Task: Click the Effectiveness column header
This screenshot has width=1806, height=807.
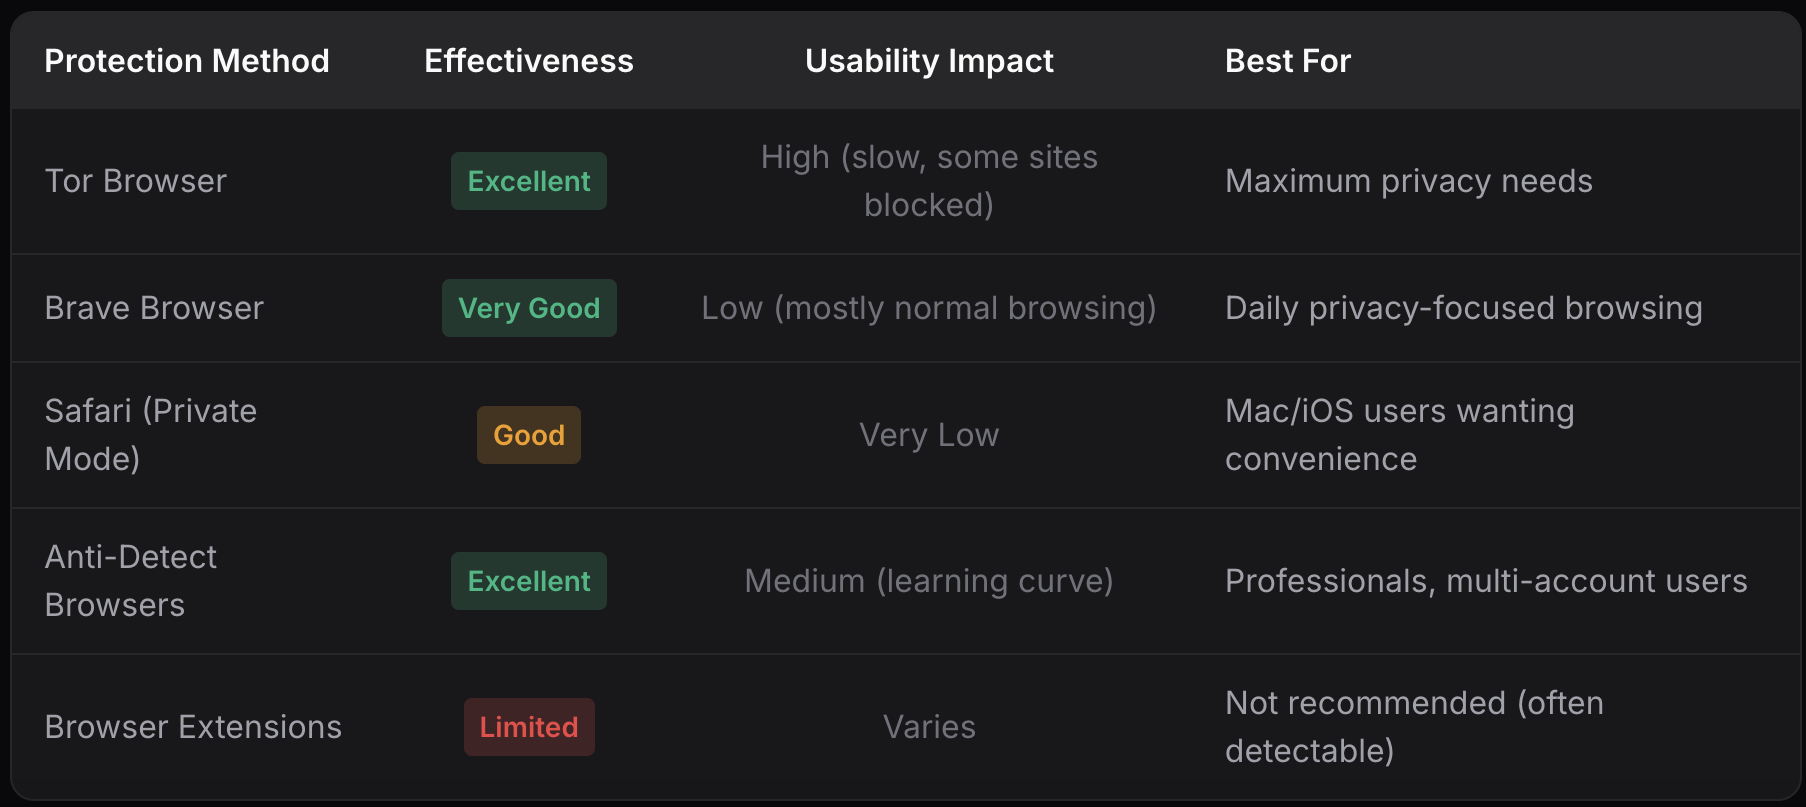Action: tap(528, 61)
